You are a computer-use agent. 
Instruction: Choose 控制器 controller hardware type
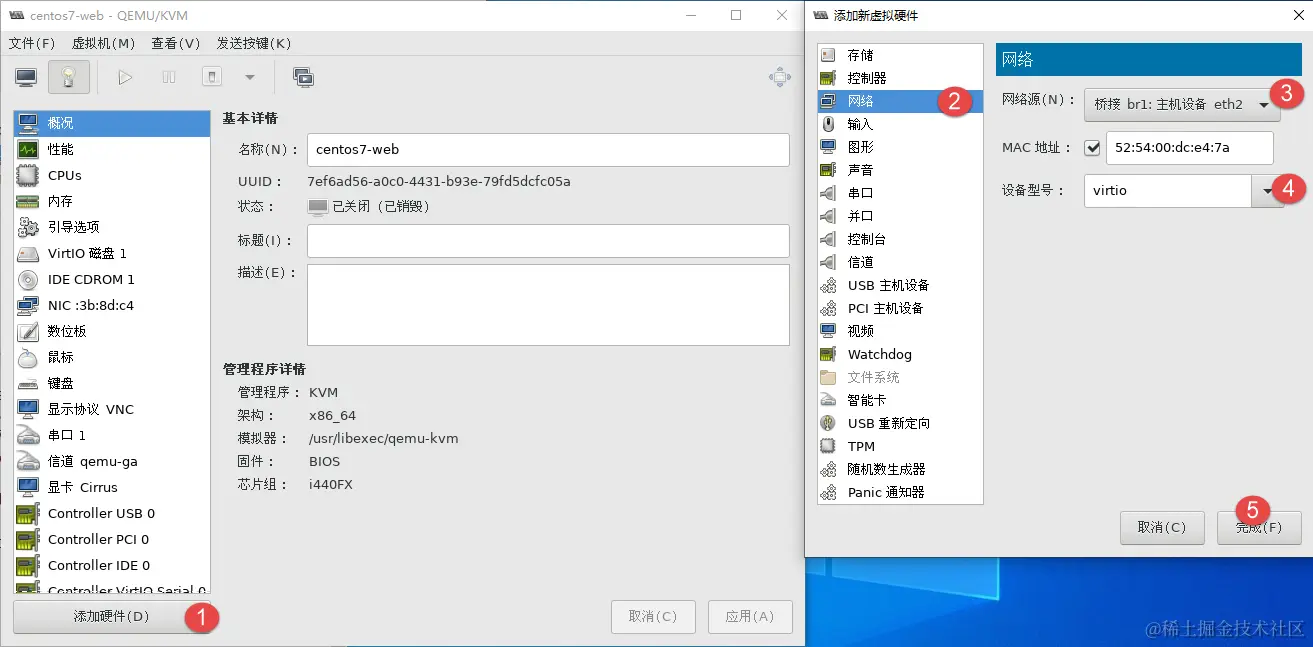(900, 78)
